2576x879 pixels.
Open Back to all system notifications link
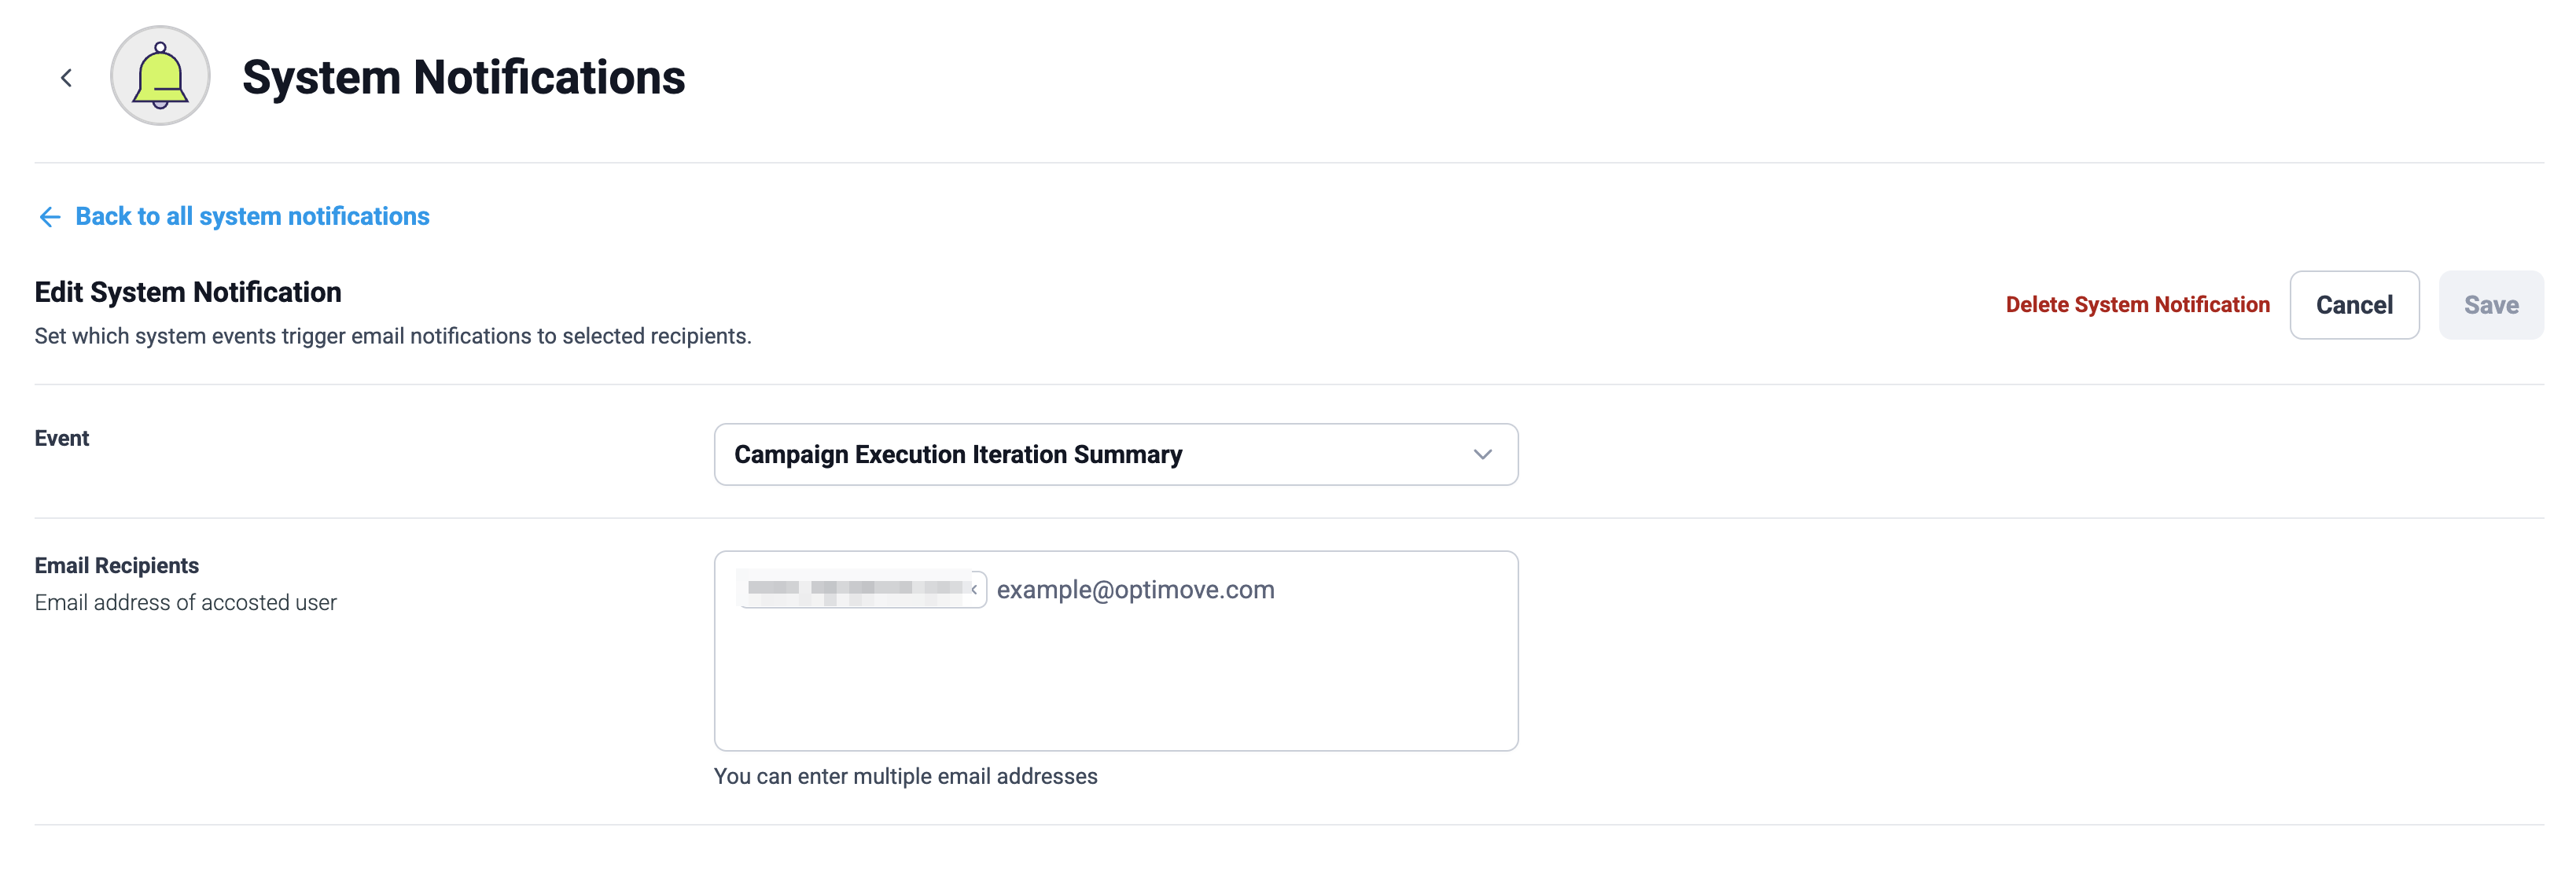tap(252, 216)
